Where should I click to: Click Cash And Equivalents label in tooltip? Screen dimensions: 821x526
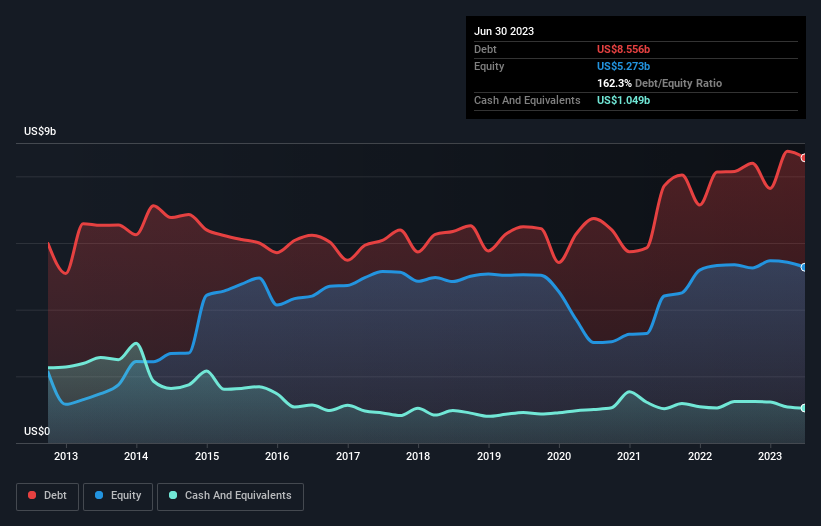coord(527,100)
